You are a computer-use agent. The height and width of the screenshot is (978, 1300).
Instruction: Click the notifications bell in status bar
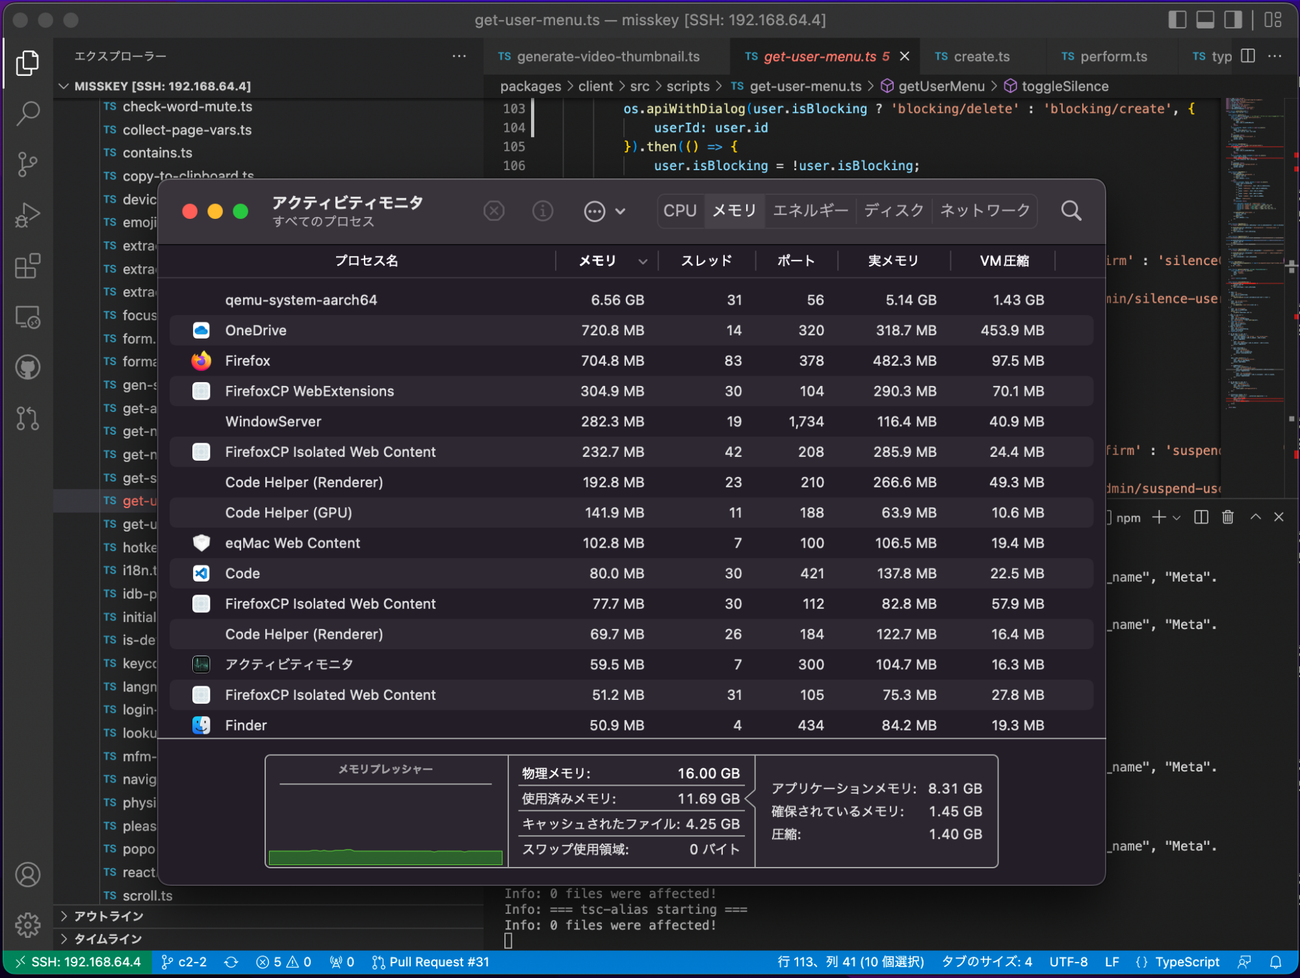(x=1276, y=962)
